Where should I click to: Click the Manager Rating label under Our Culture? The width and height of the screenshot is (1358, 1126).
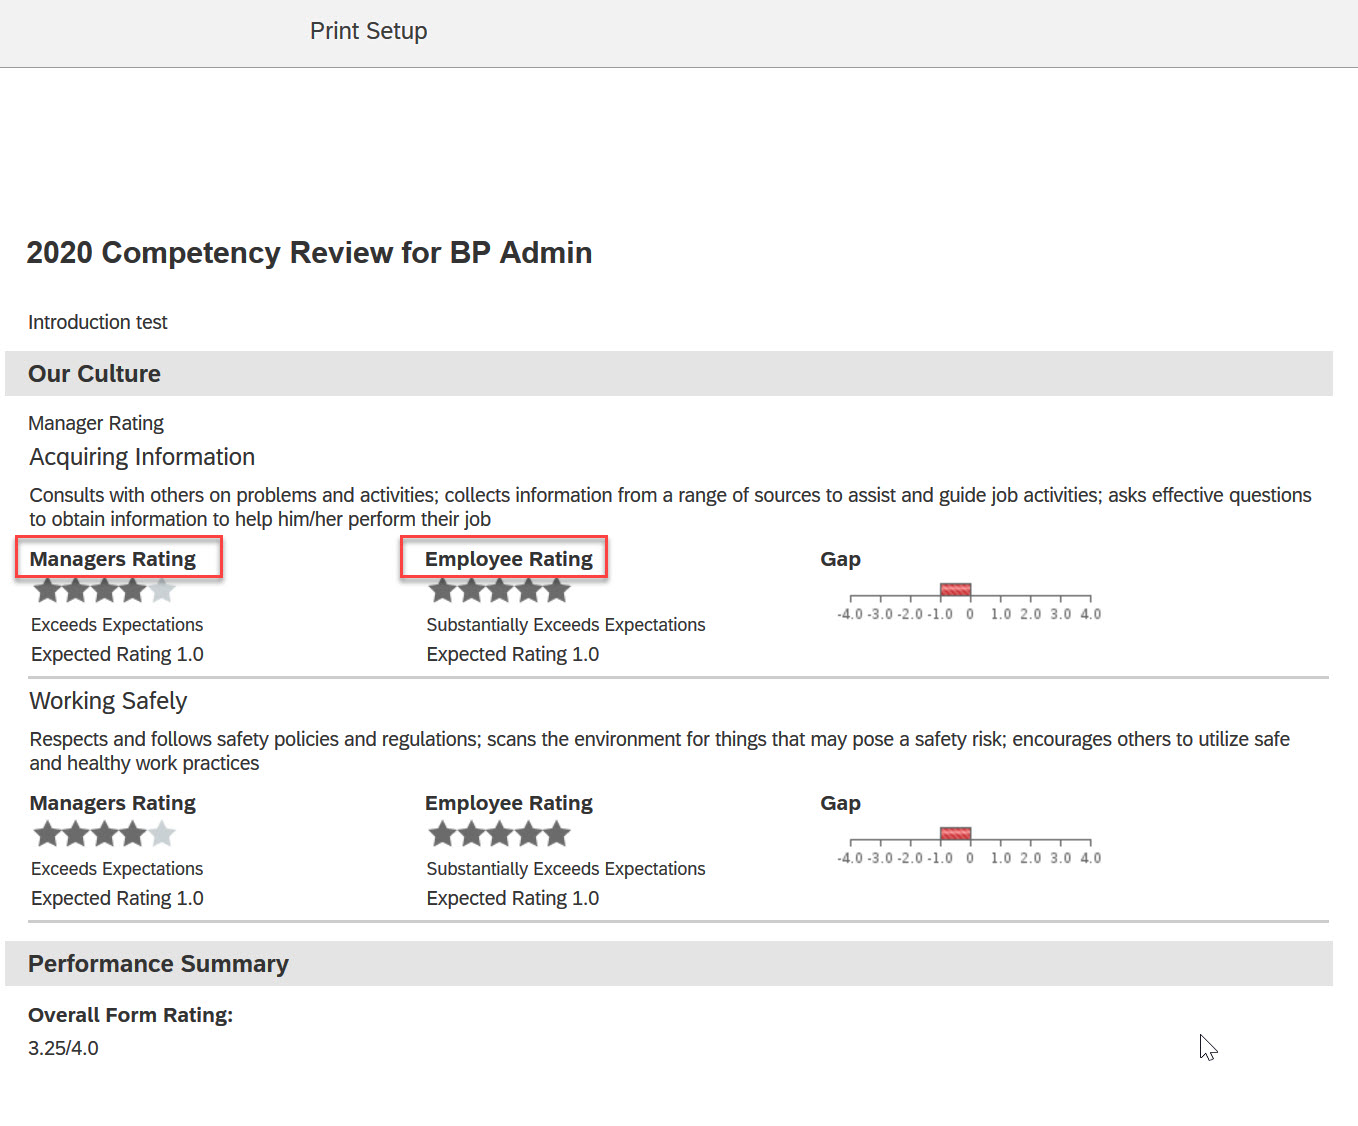pos(96,423)
